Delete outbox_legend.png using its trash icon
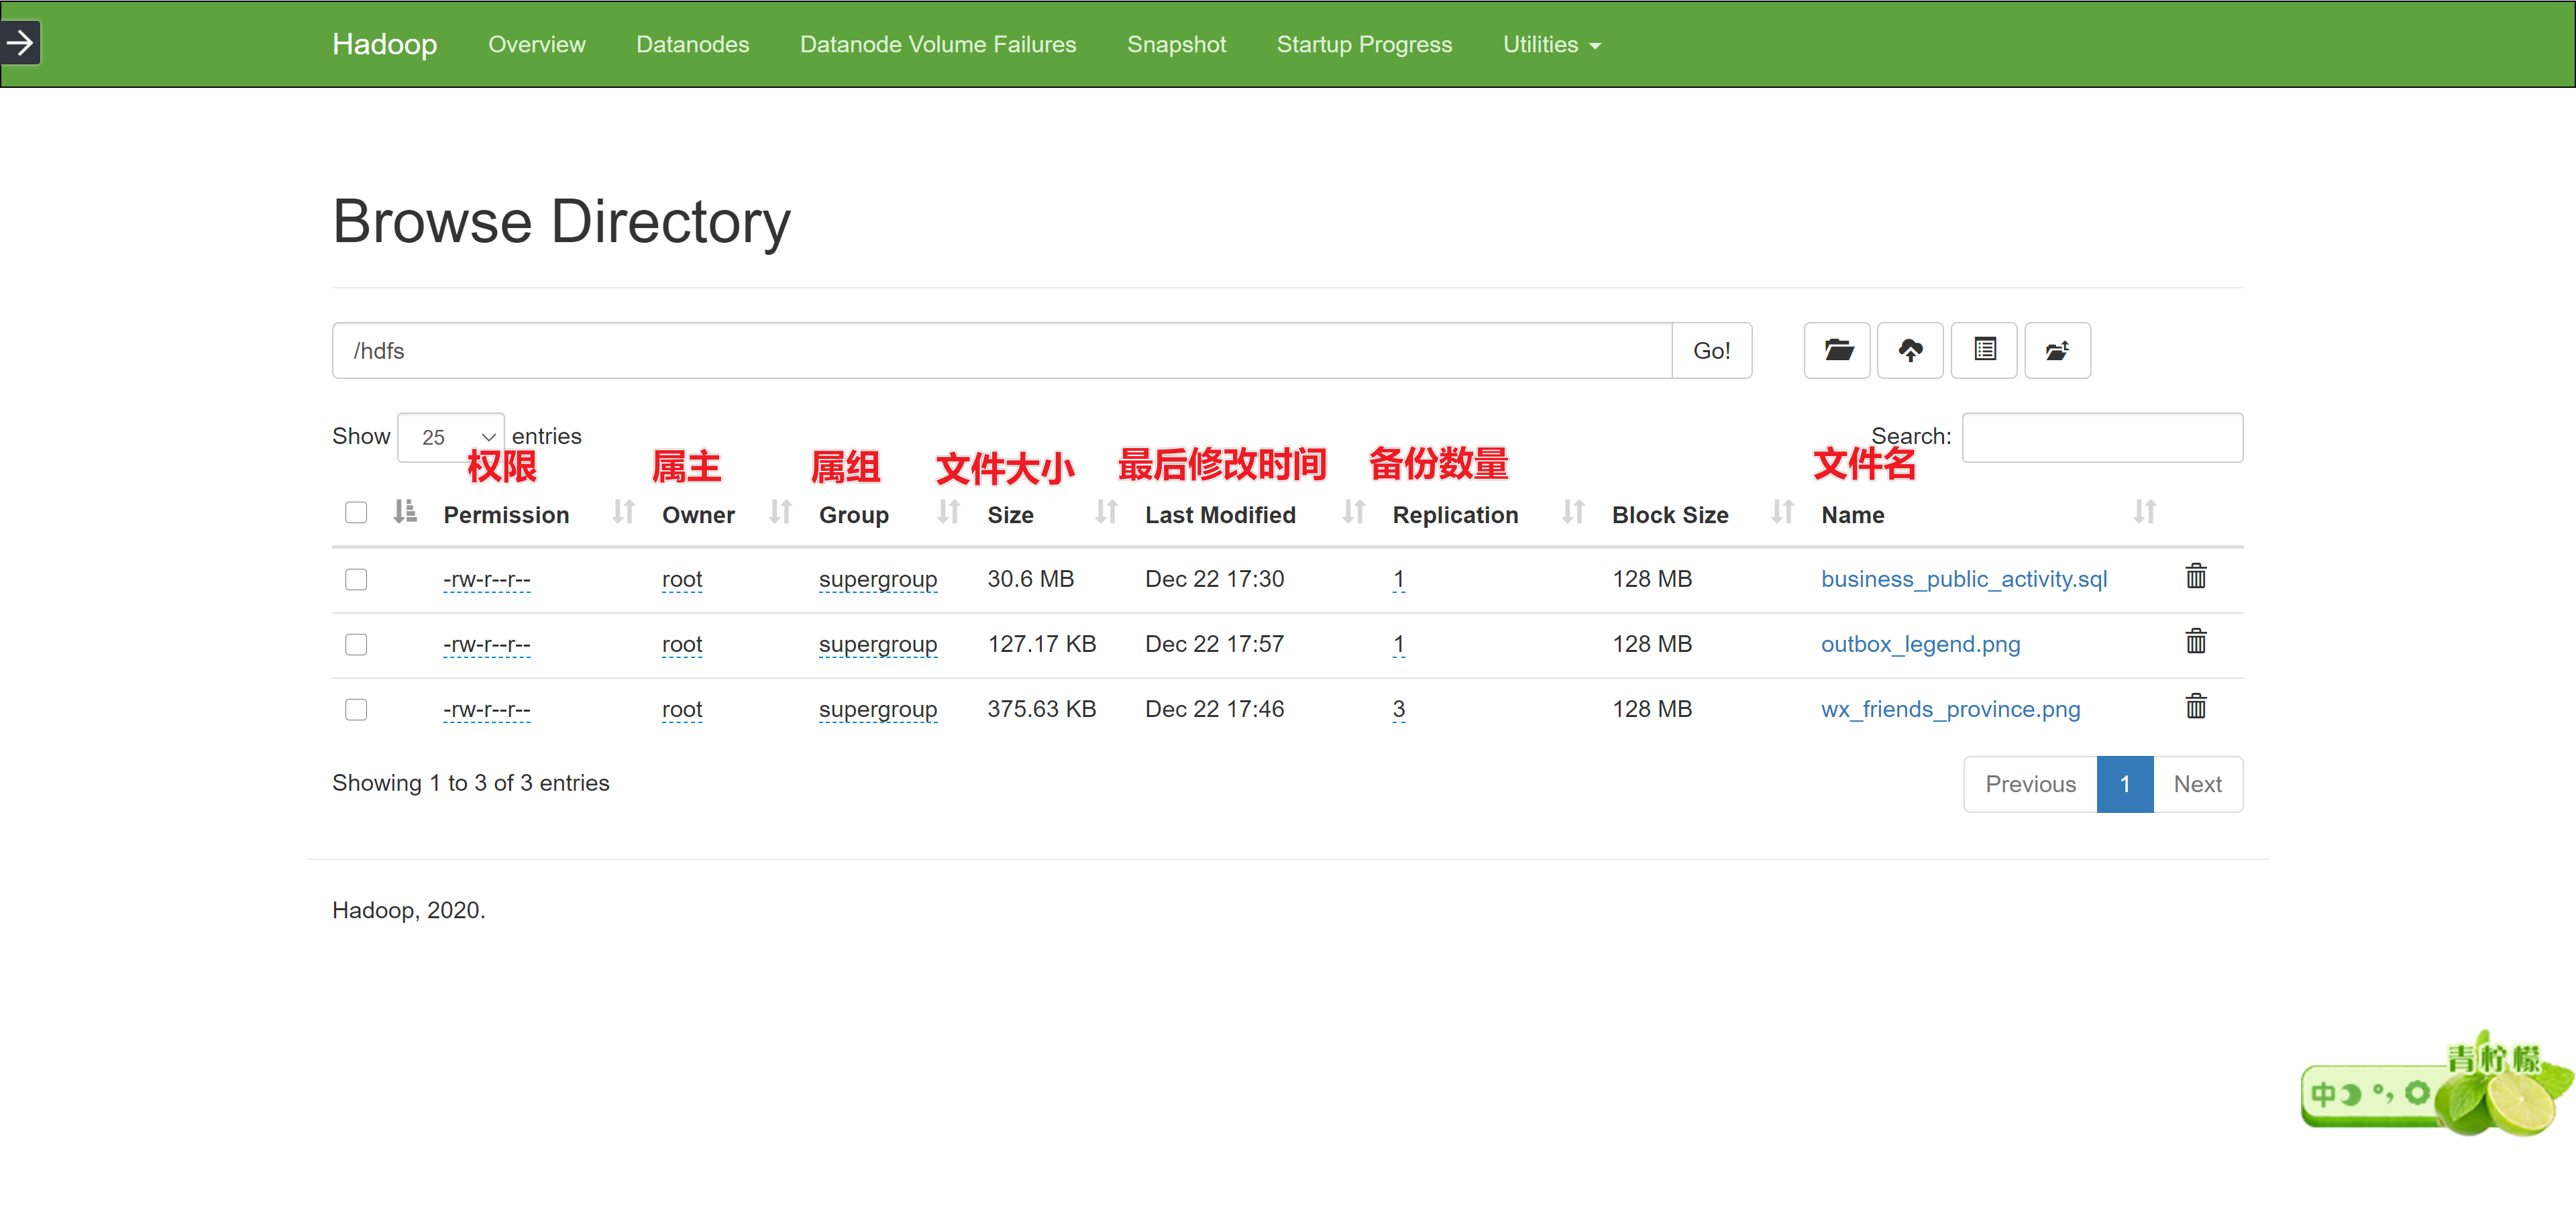 click(x=2195, y=642)
